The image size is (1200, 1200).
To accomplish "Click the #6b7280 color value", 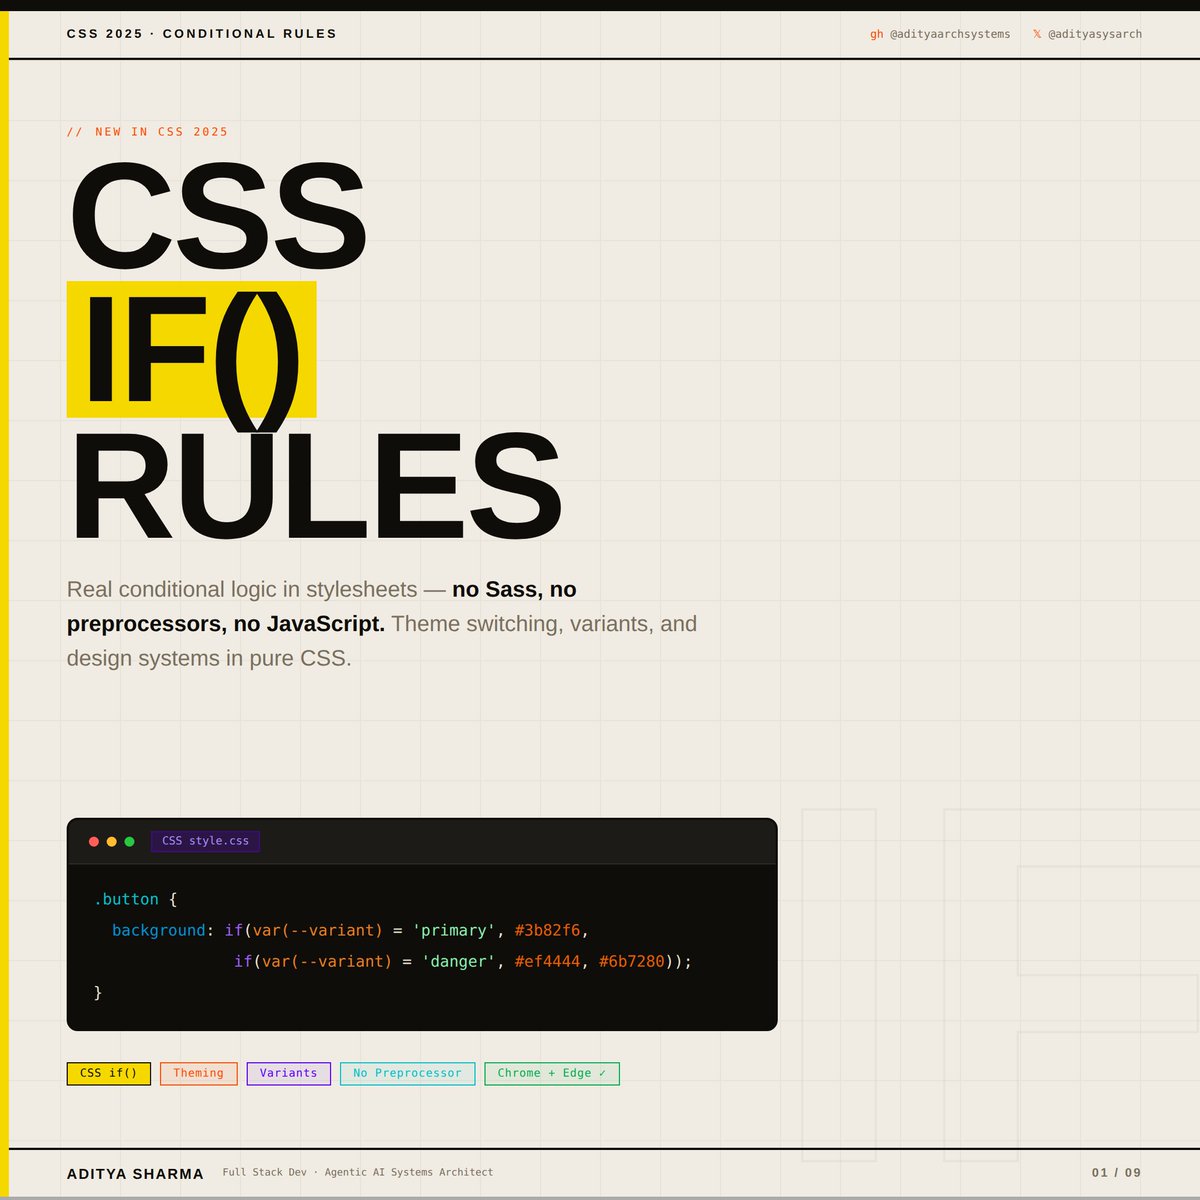I will [632, 962].
